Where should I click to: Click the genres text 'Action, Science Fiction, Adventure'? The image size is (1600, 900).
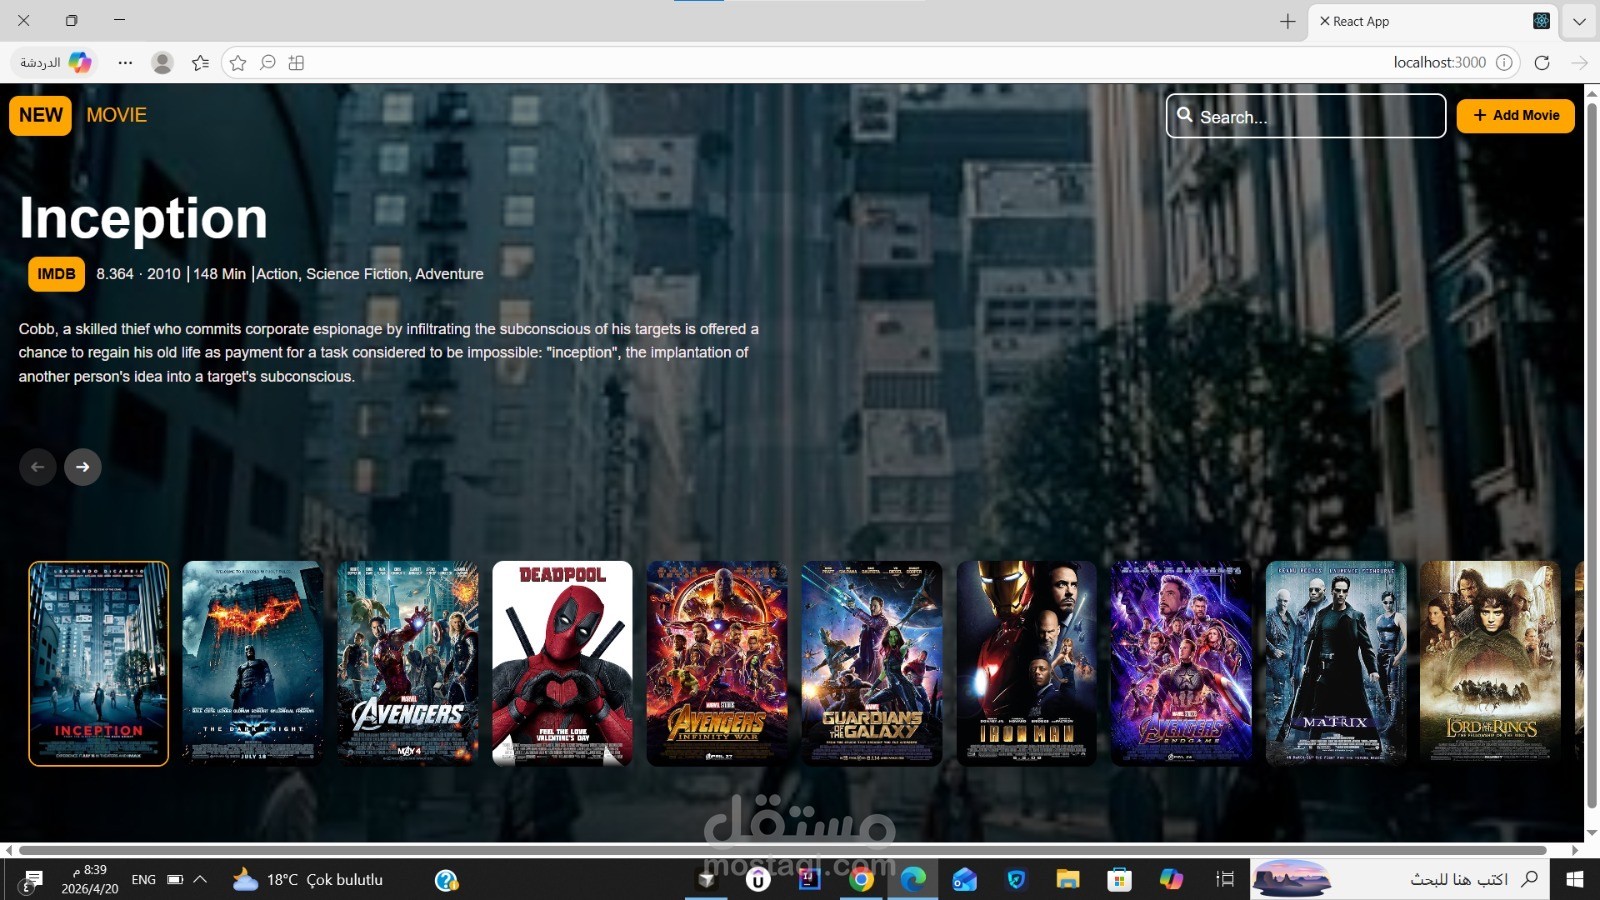click(370, 274)
